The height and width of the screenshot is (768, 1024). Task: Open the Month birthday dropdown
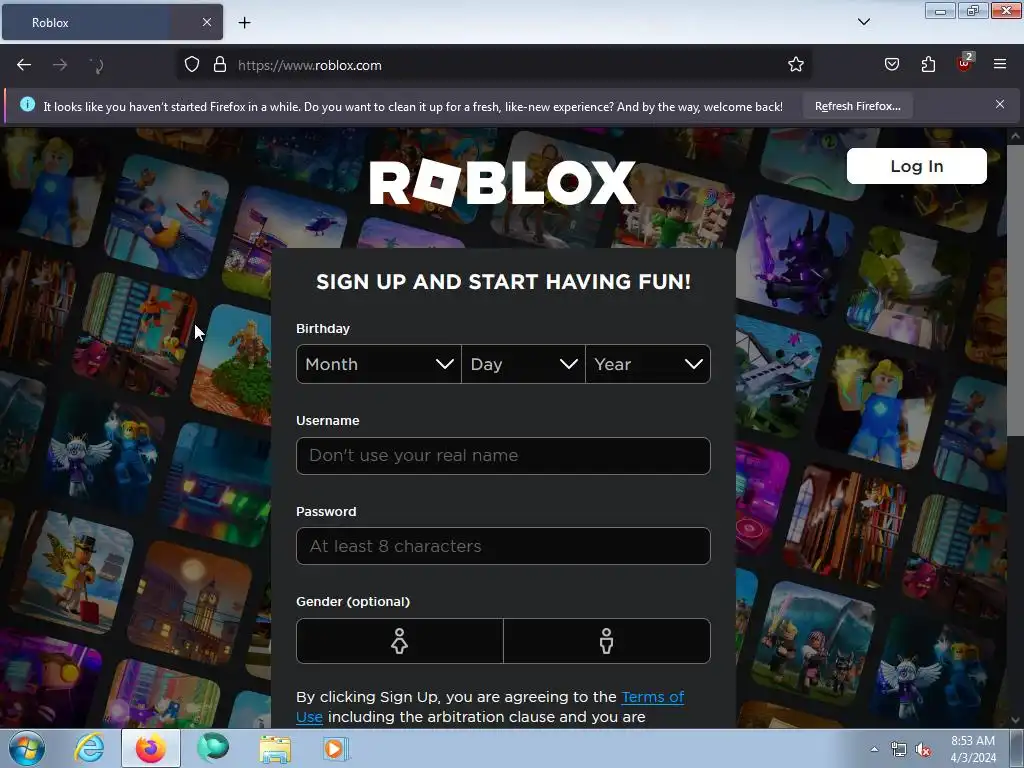coord(379,364)
